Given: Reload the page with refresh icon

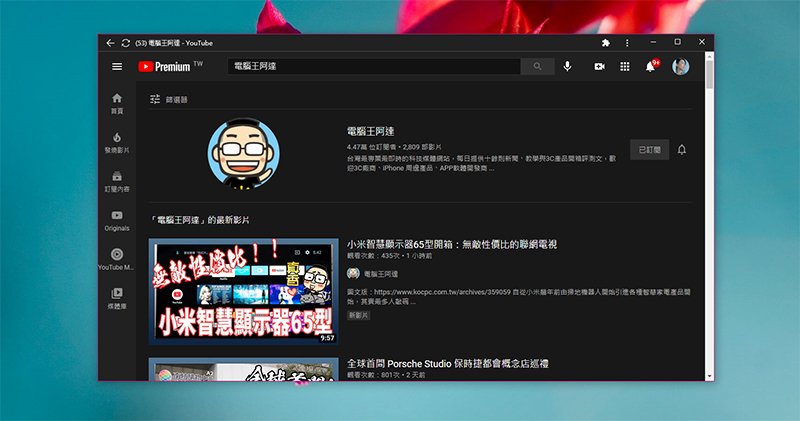Looking at the screenshot, I should pyautogui.click(x=126, y=43).
